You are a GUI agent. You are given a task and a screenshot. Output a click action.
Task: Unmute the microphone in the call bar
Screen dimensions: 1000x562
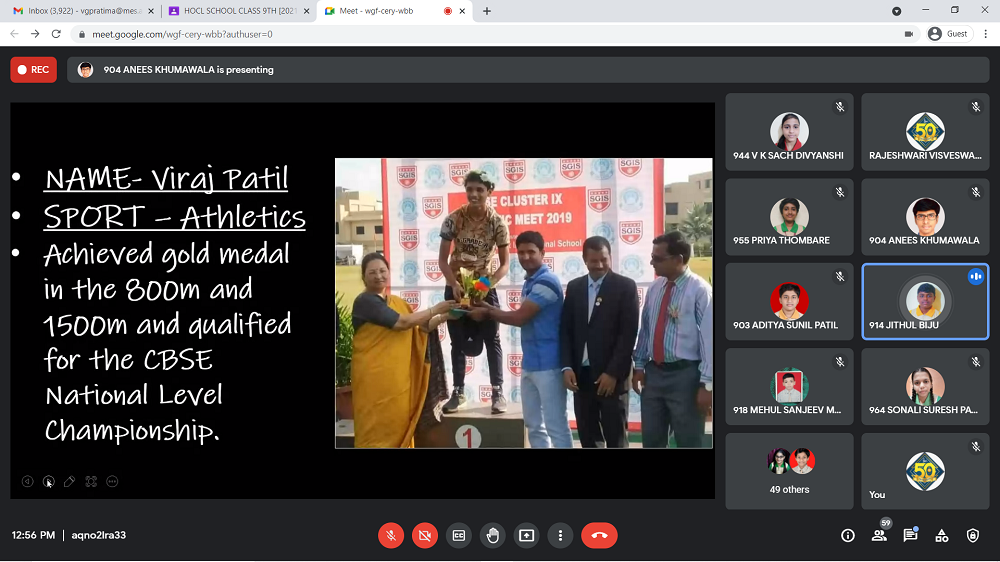coord(391,535)
